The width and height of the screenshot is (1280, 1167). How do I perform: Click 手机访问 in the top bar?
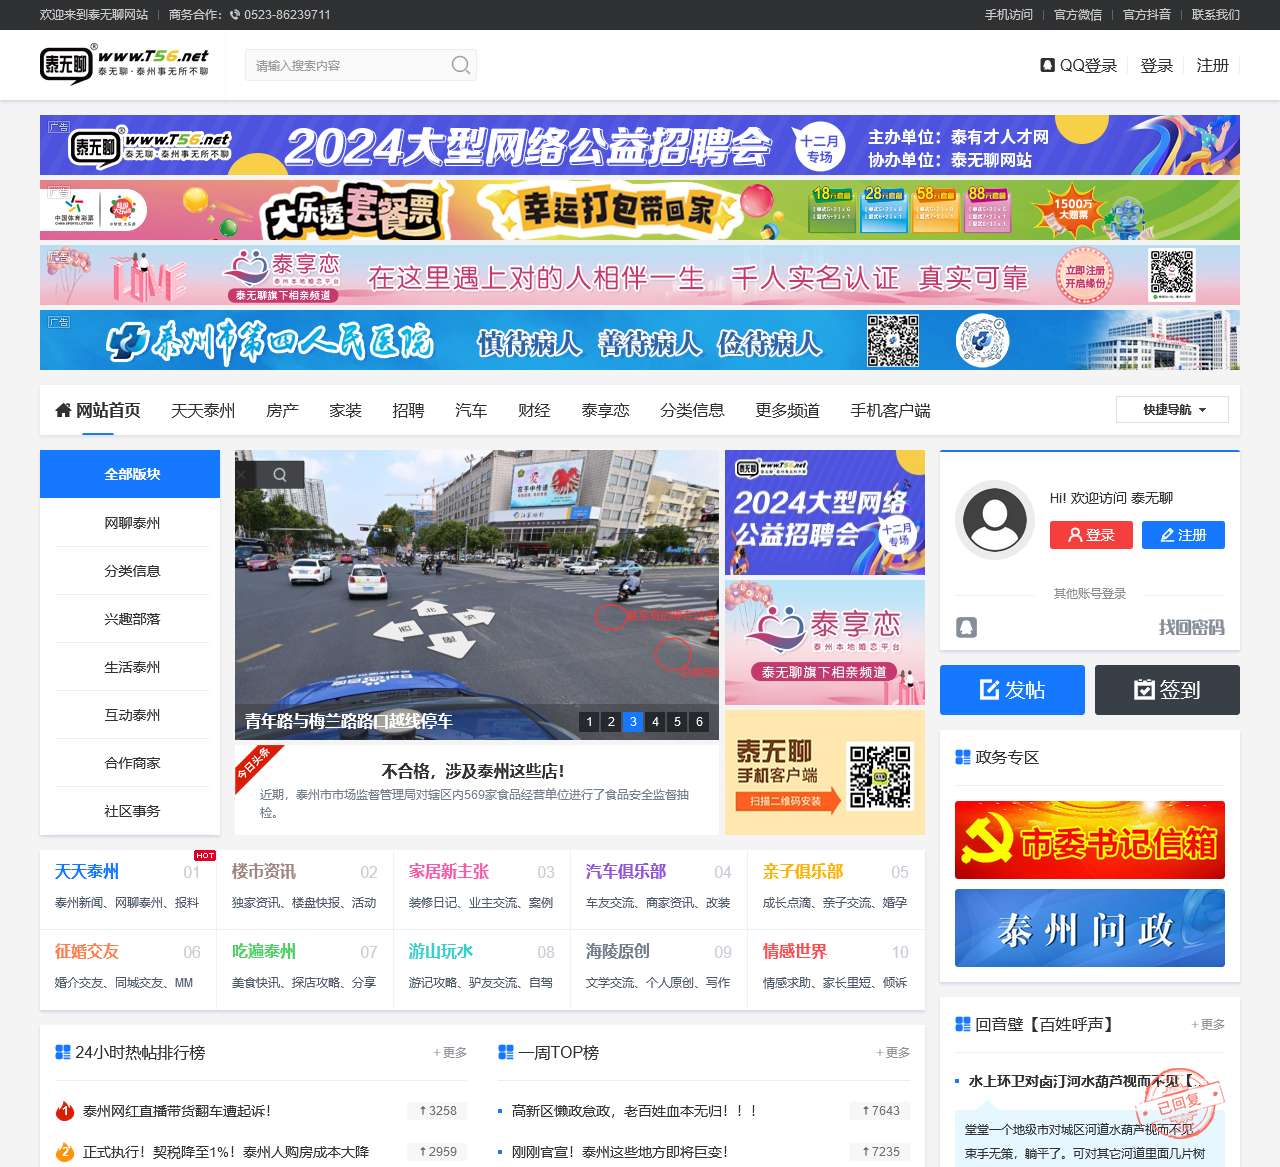1008,15
